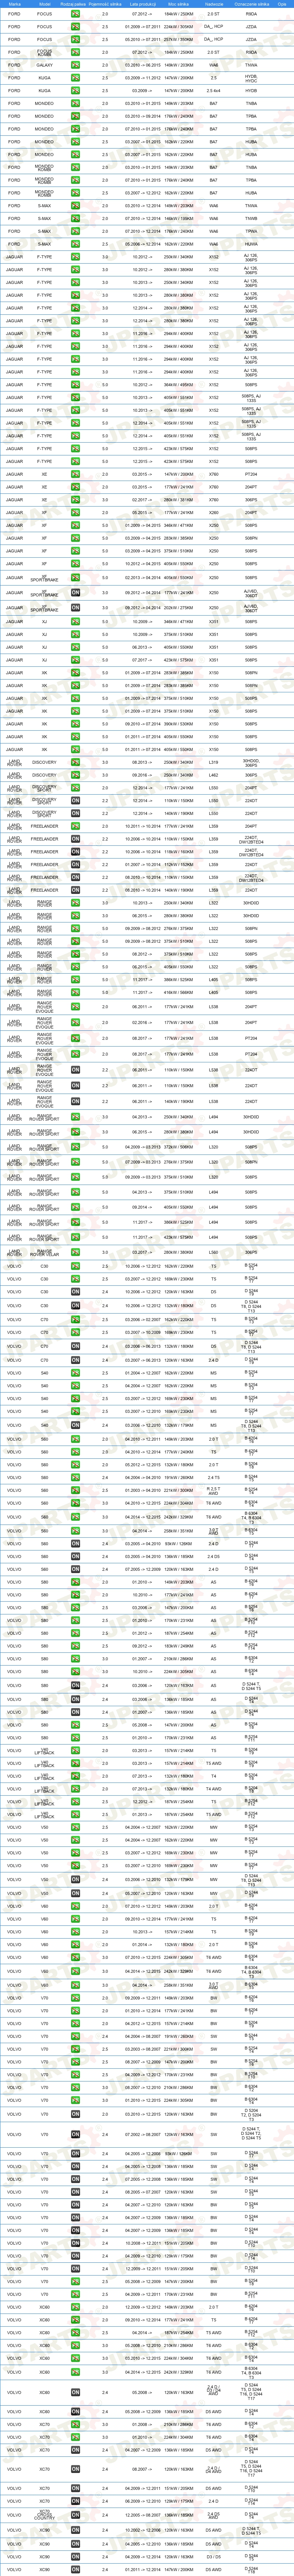
Task: Click the Marka column header
Action: 14,4
